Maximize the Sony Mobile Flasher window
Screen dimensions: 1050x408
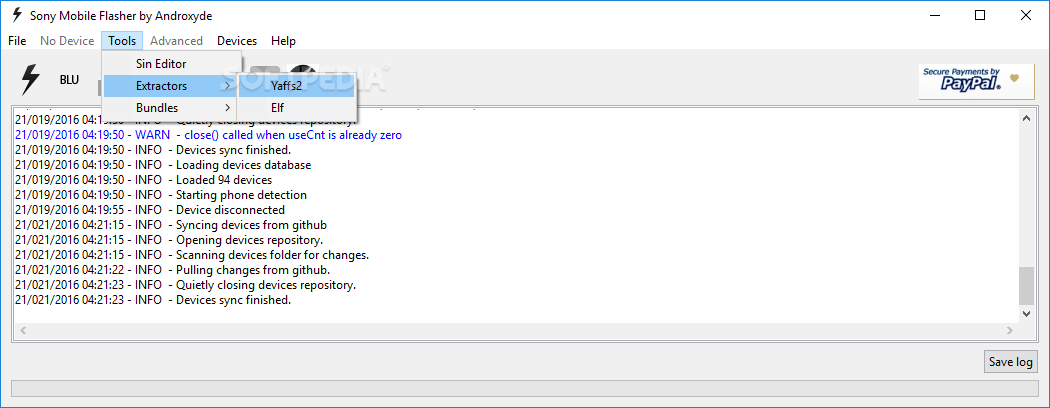coord(980,15)
